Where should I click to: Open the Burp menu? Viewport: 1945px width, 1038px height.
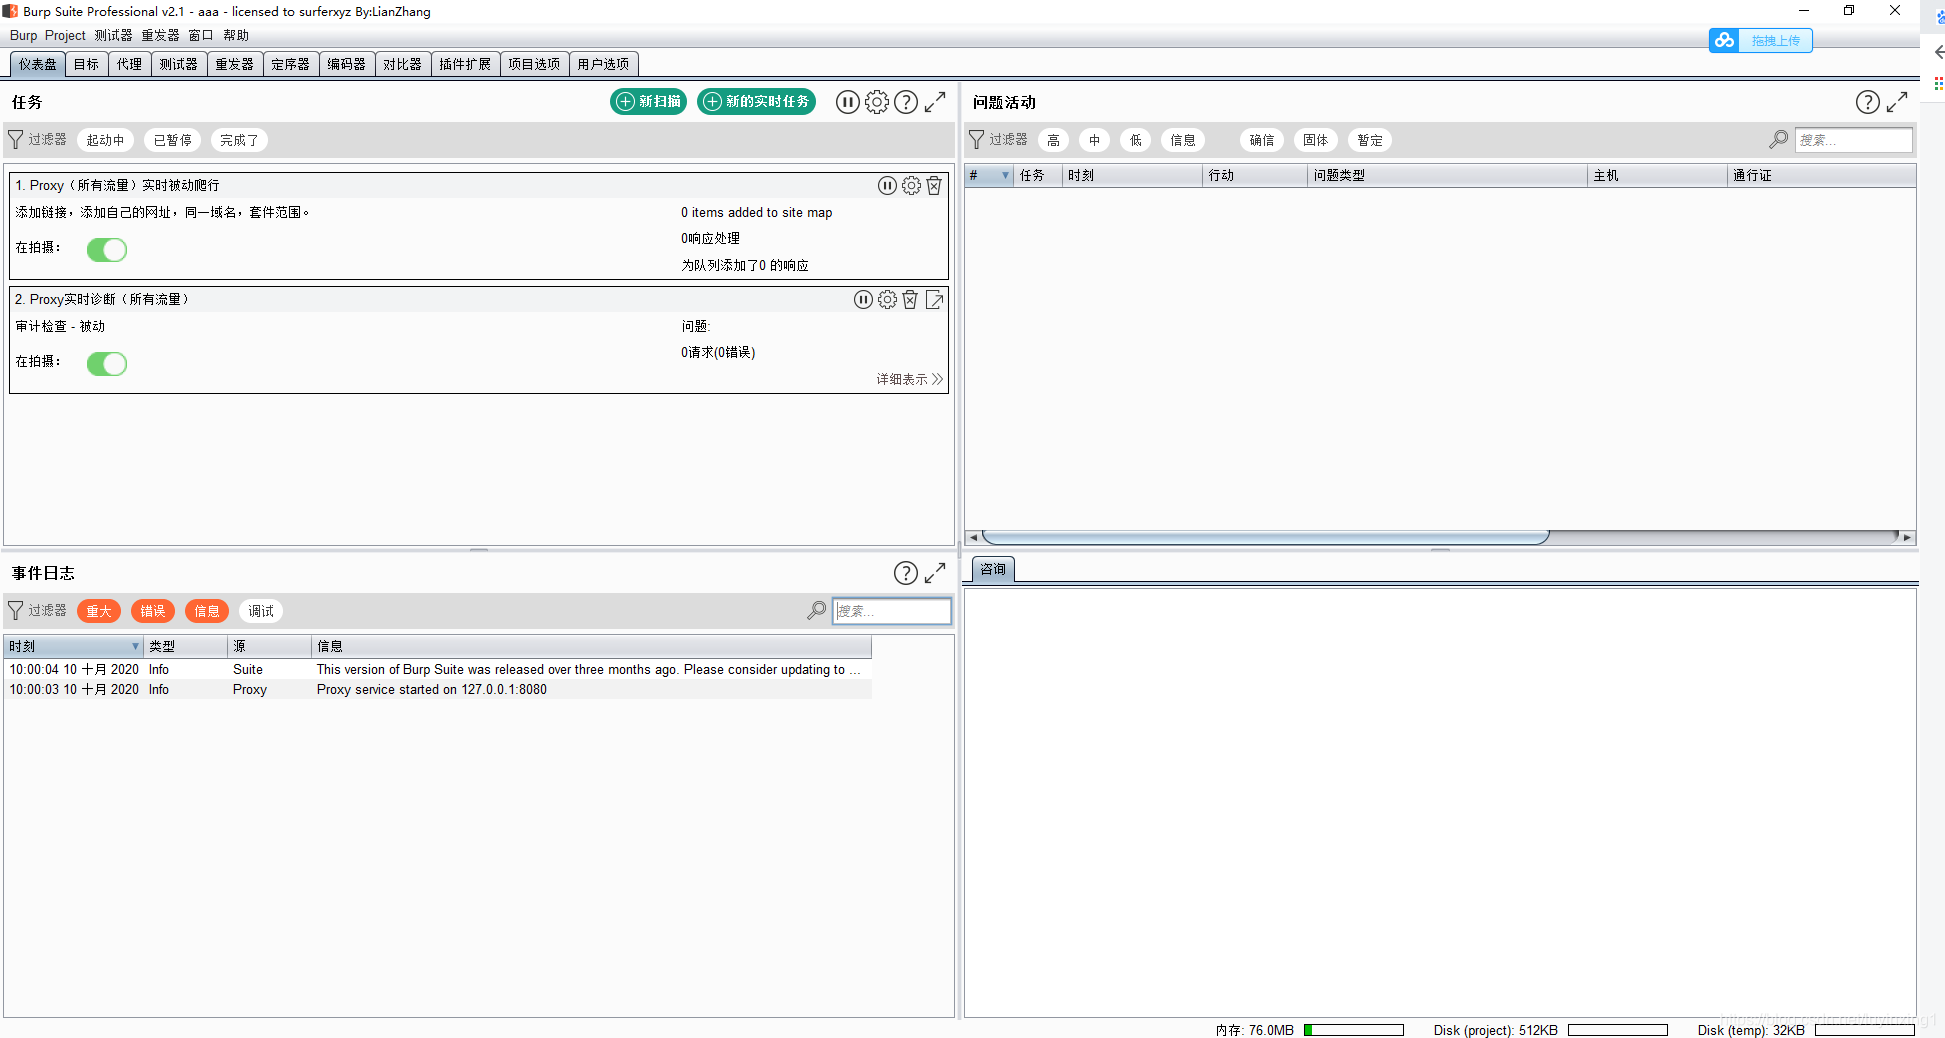point(23,35)
